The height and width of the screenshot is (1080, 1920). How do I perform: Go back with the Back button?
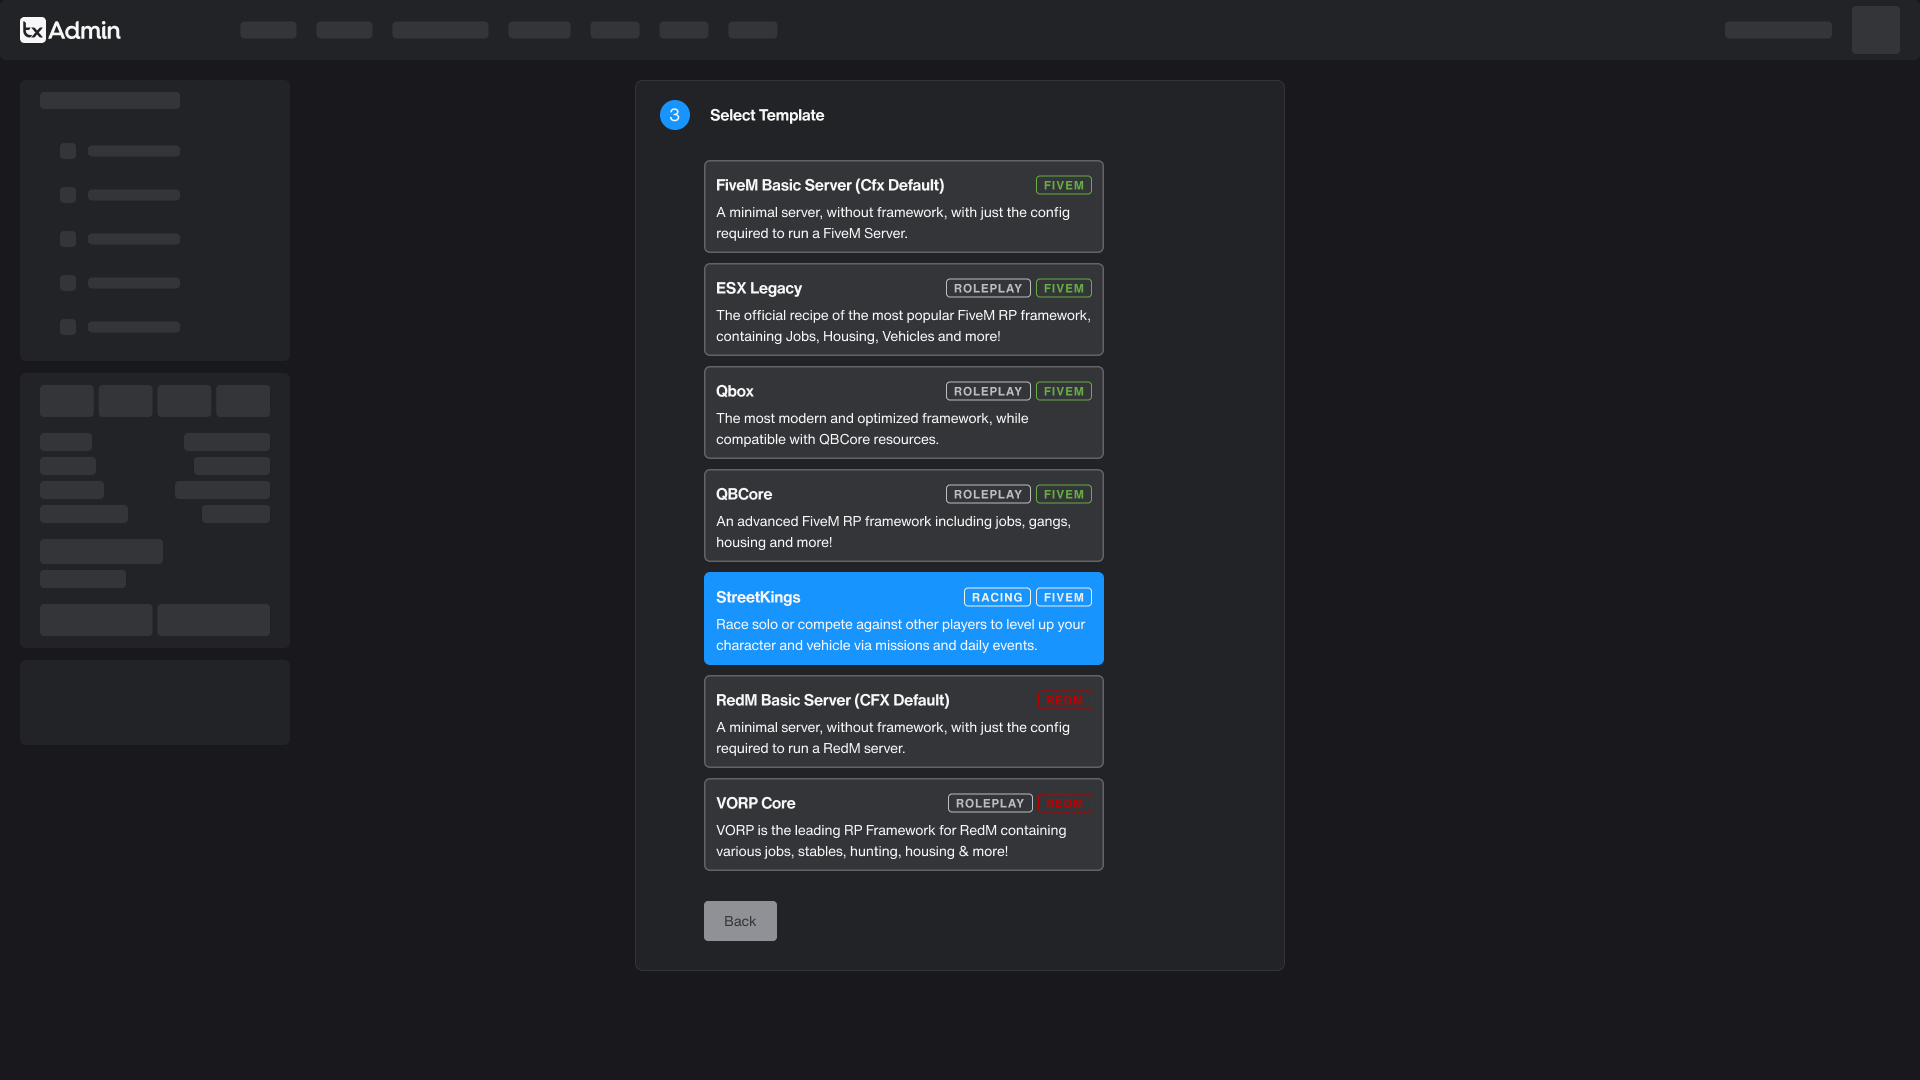click(x=740, y=921)
